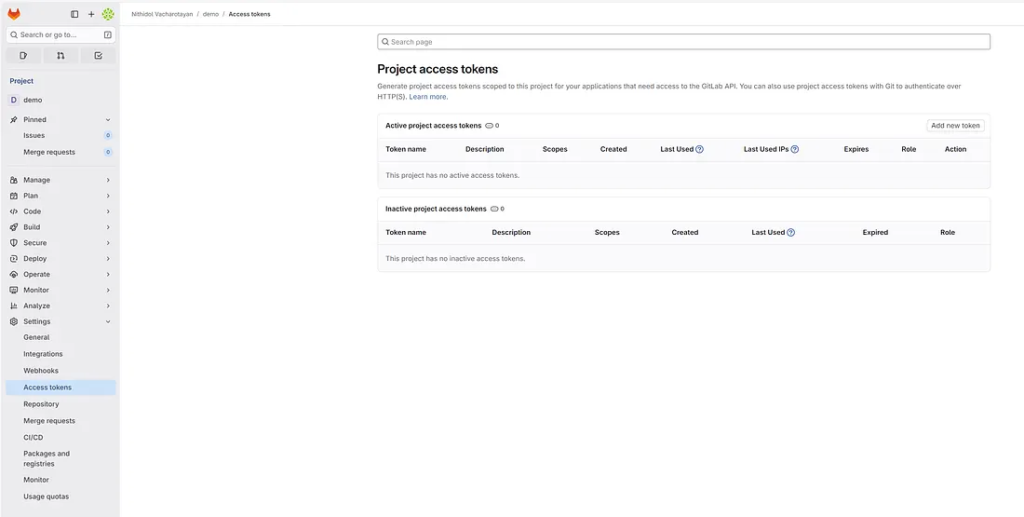
Task: Open the to-do list icon
Action: (x=98, y=56)
